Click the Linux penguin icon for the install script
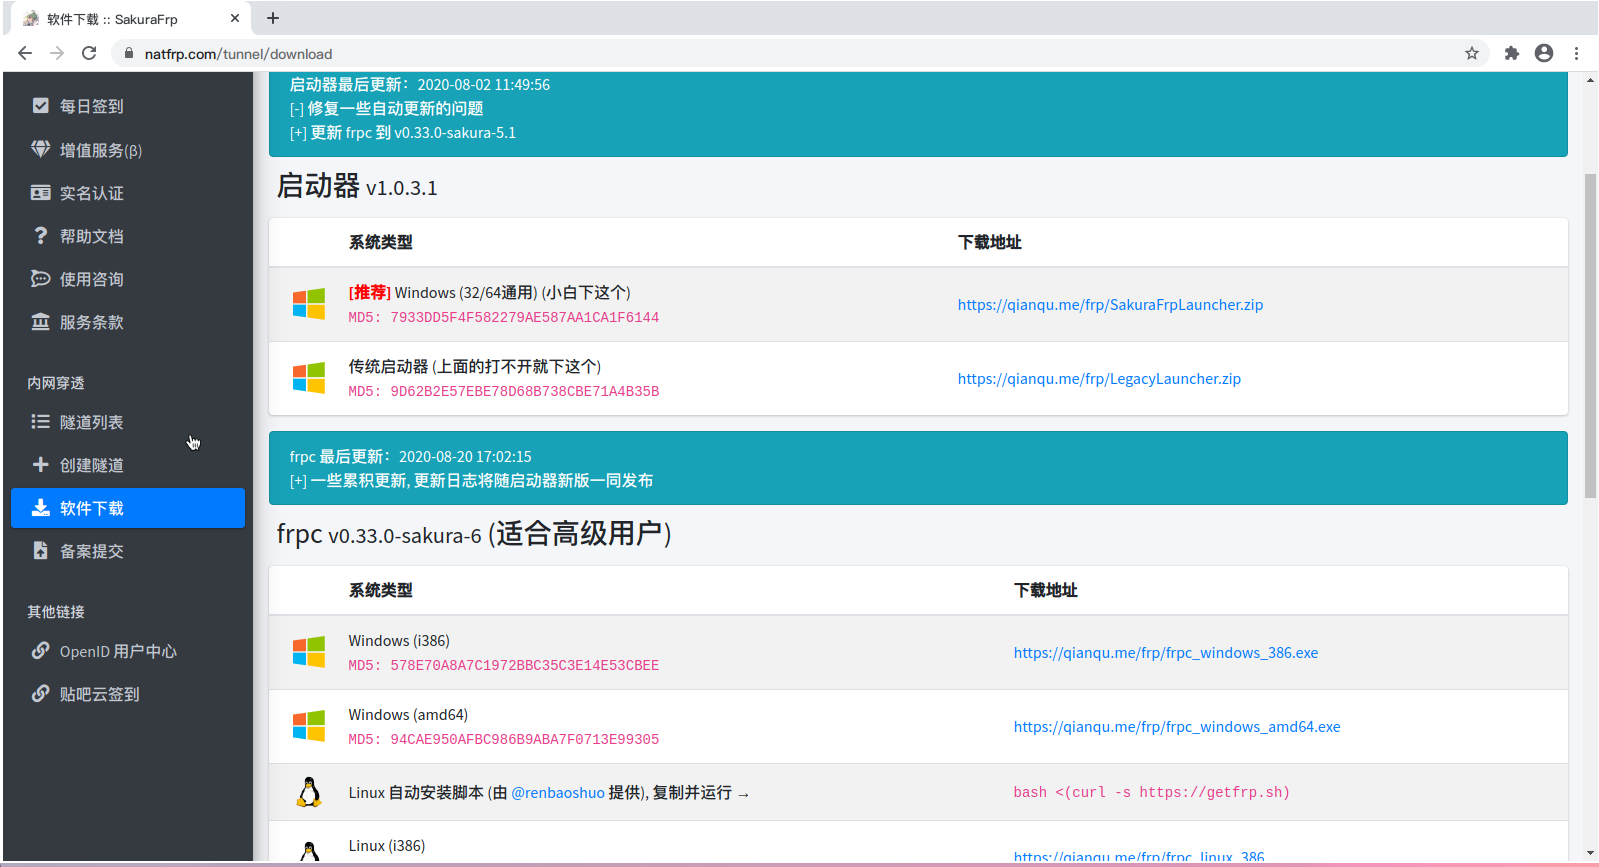The width and height of the screenshot is (1599, 867). coord(310,792)
